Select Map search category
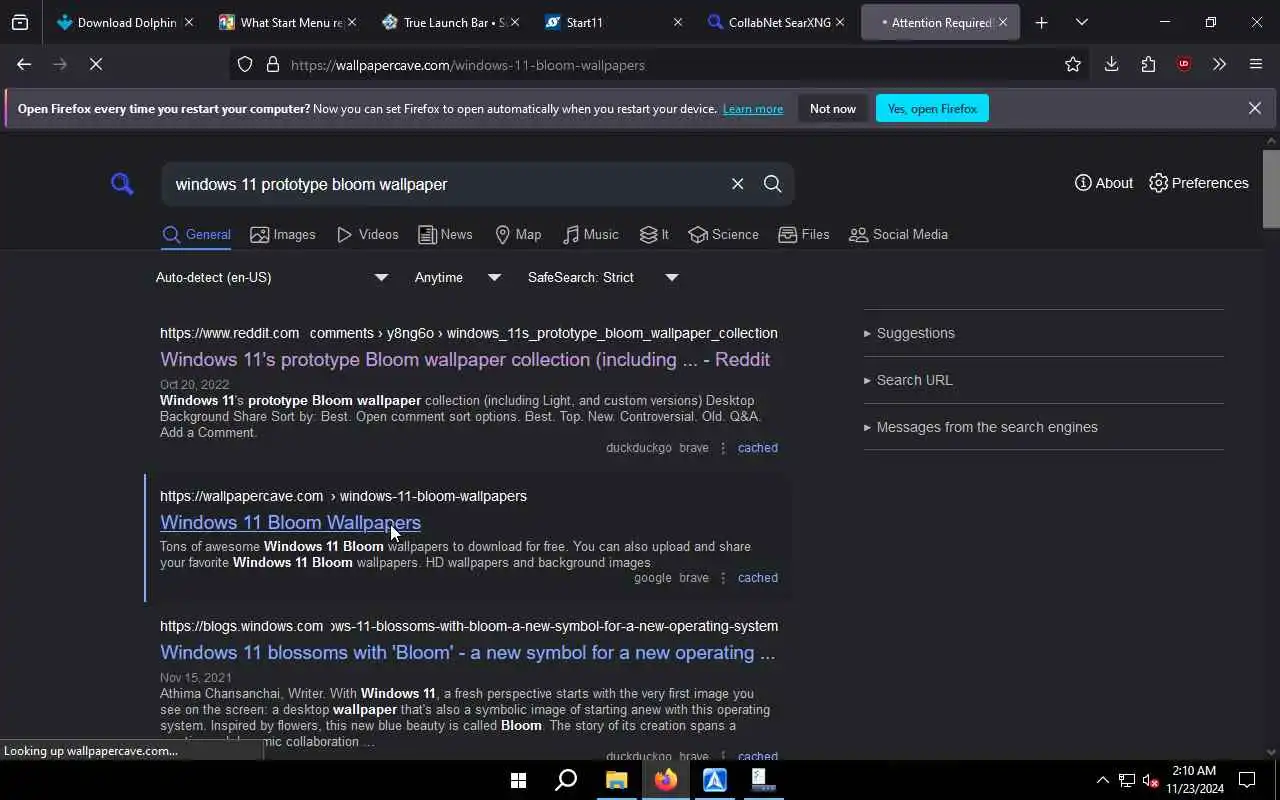 coord(518,234)
